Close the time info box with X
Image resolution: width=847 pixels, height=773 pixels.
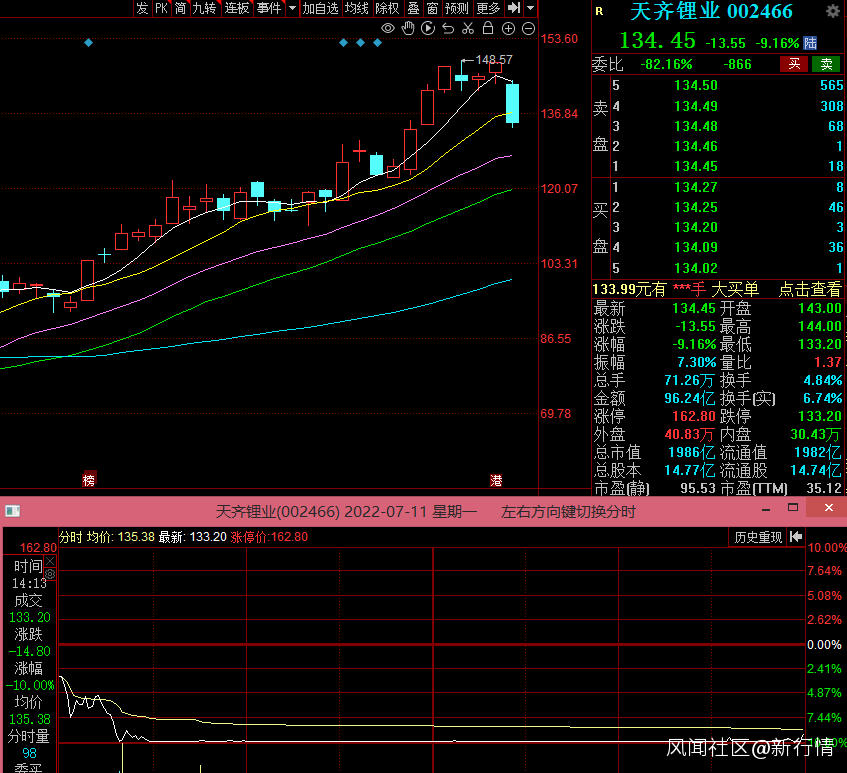point(50,562)
